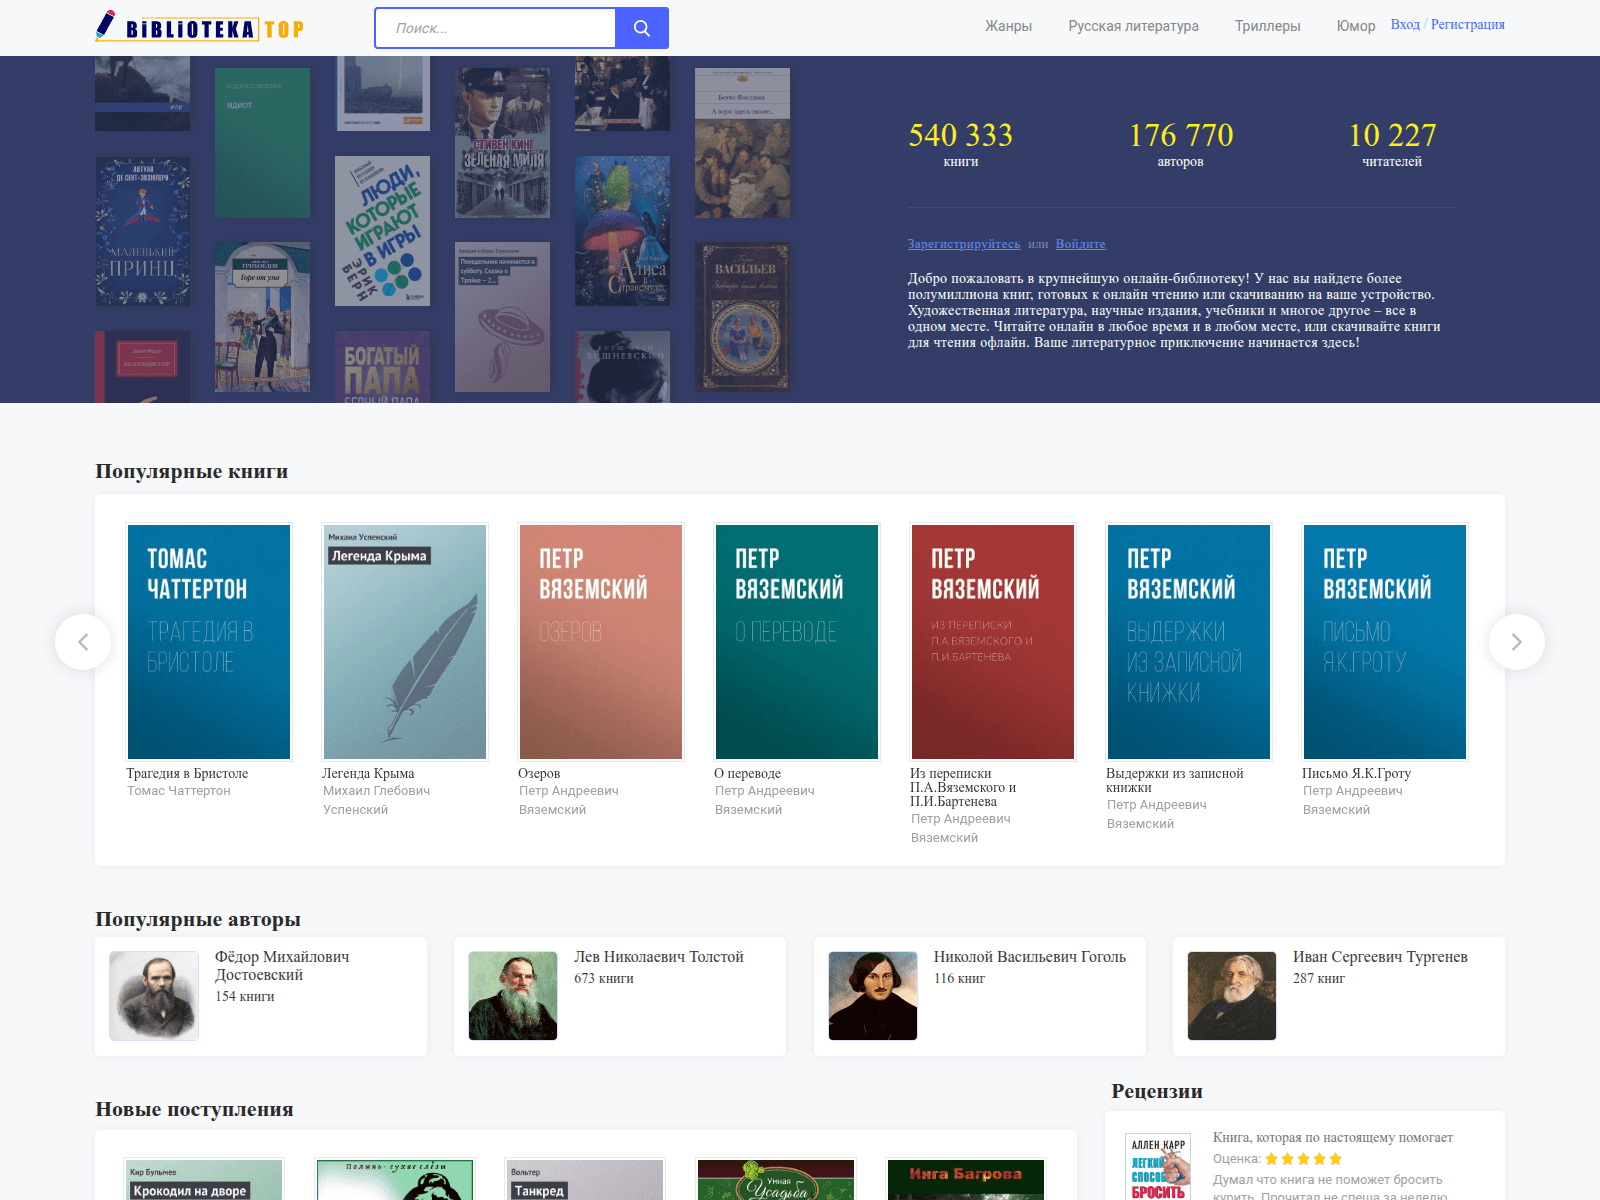Click the Зелёная миля cover in banner
Viewport: 1600px width, 1200px height.
[x=502, y=143]
